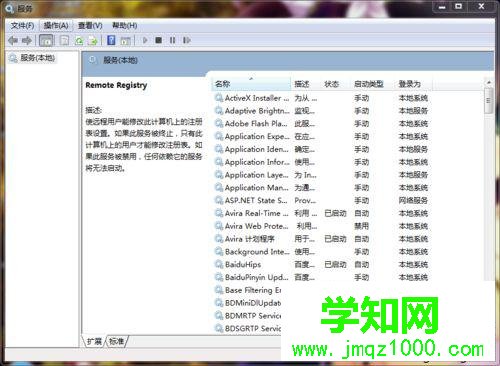Select the BaiduPinyin Update service row
The image size is (500, 366).
point(322,277)
